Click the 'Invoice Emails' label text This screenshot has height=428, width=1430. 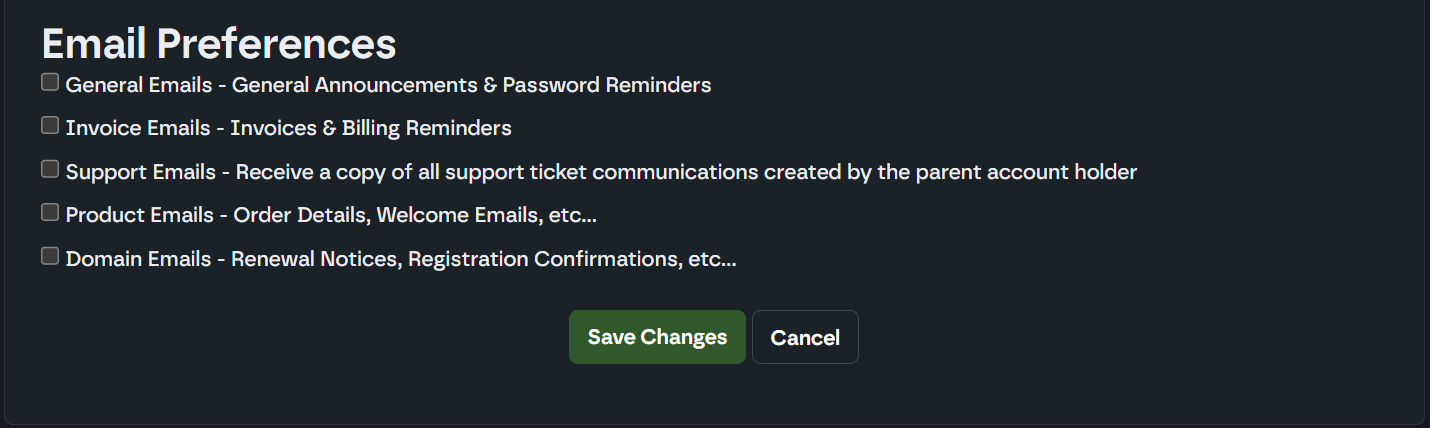138,128
